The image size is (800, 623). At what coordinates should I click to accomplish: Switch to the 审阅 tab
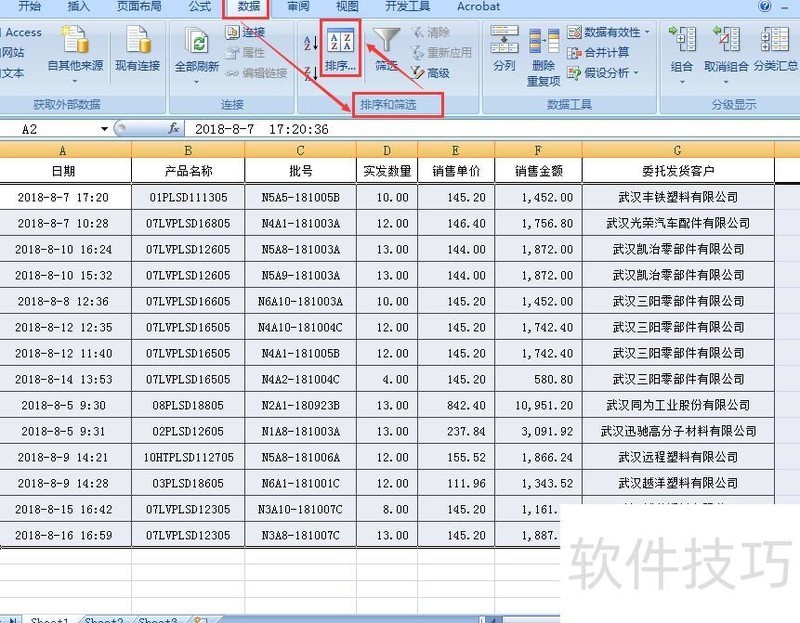tap(298, 7)
